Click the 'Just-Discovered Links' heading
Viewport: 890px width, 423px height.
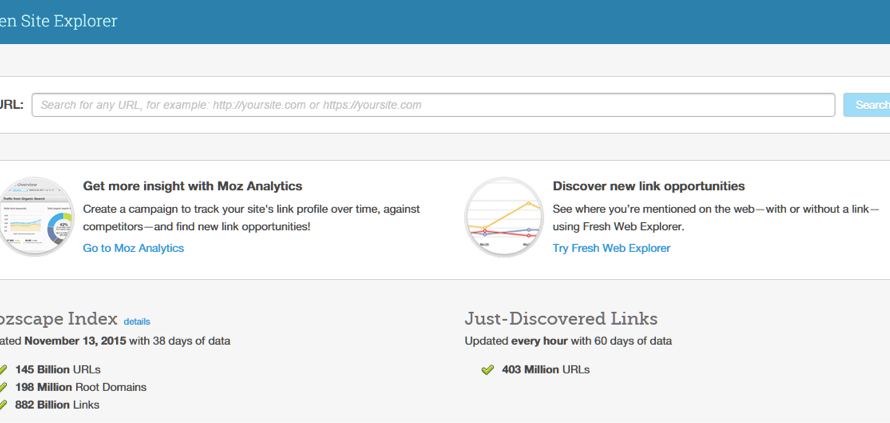coord(561,319)
